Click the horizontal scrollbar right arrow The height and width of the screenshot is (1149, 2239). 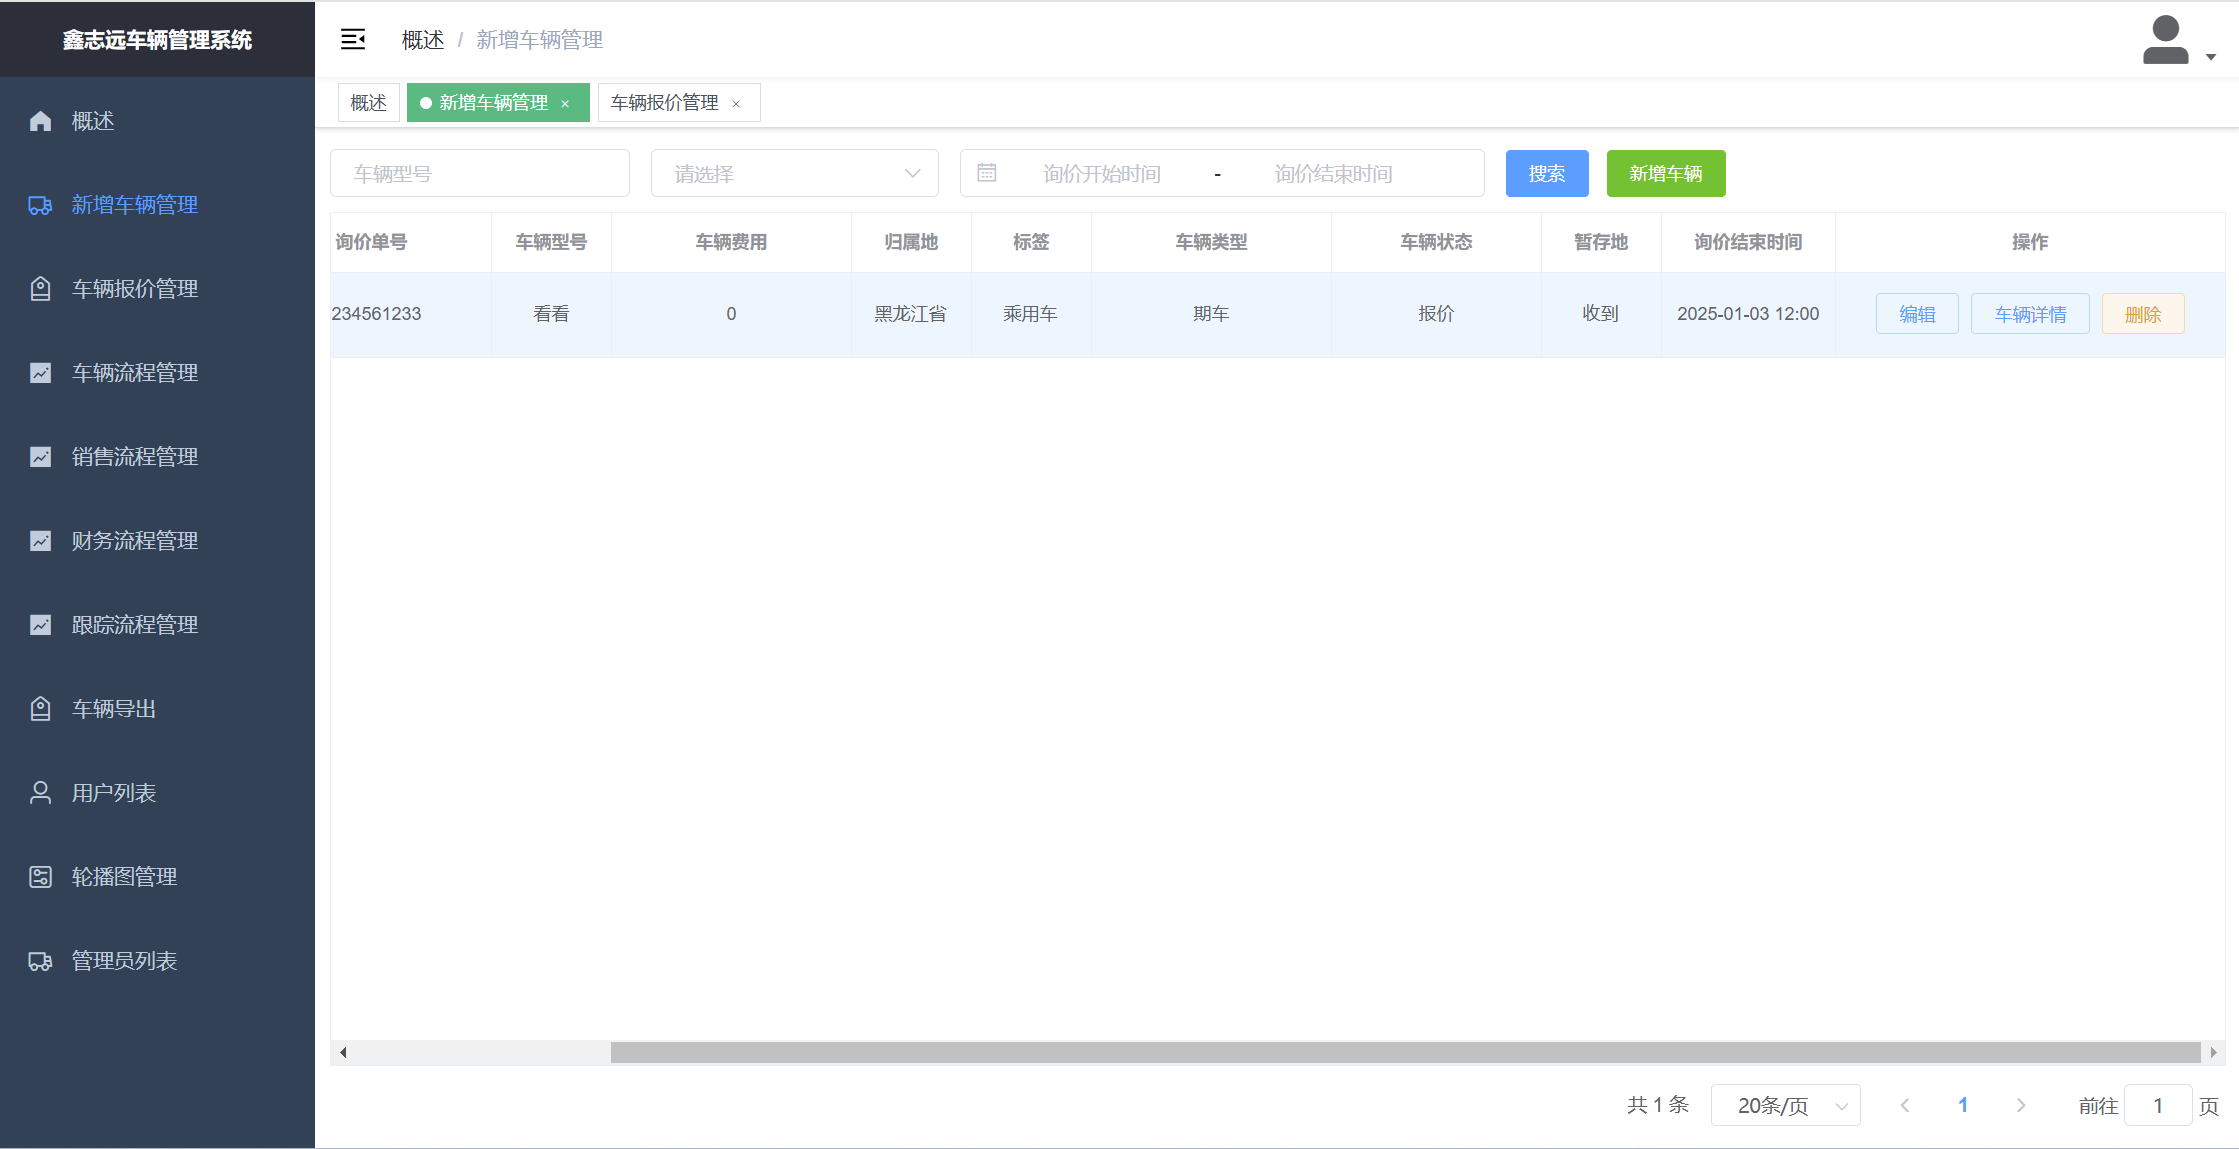click(2213, 1052)
